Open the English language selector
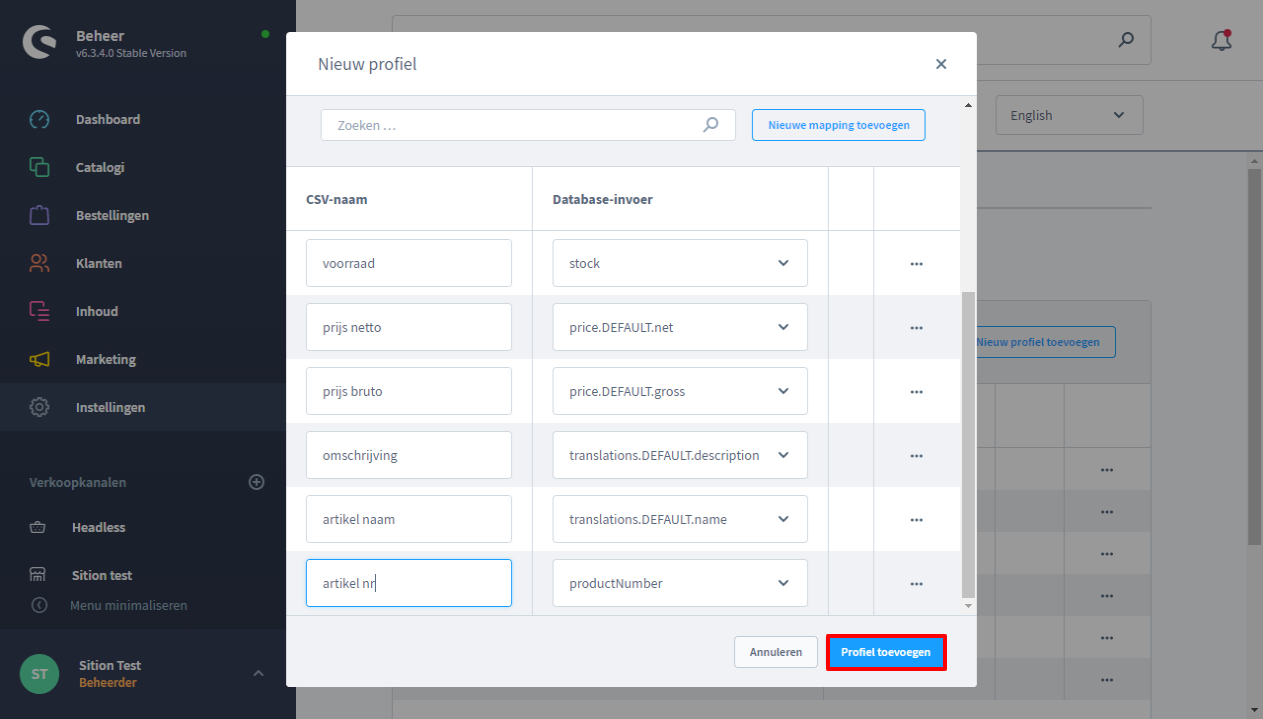This screenshot has width=1263, height=719. [x=1068, y=115]
